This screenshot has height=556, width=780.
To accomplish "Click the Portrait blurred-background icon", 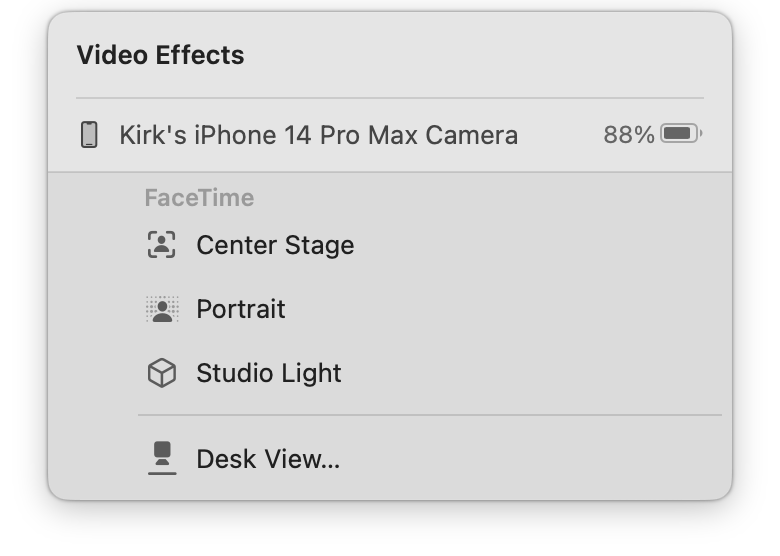I will (162, 309).
